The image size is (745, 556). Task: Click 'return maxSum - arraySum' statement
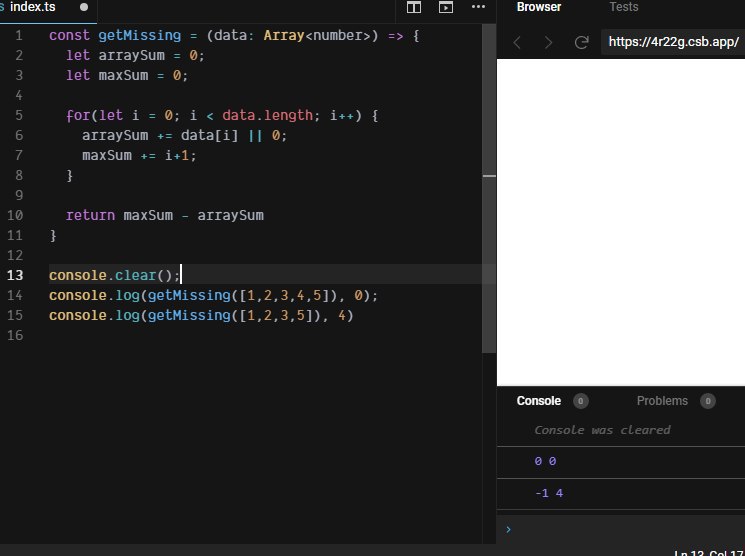165,215
